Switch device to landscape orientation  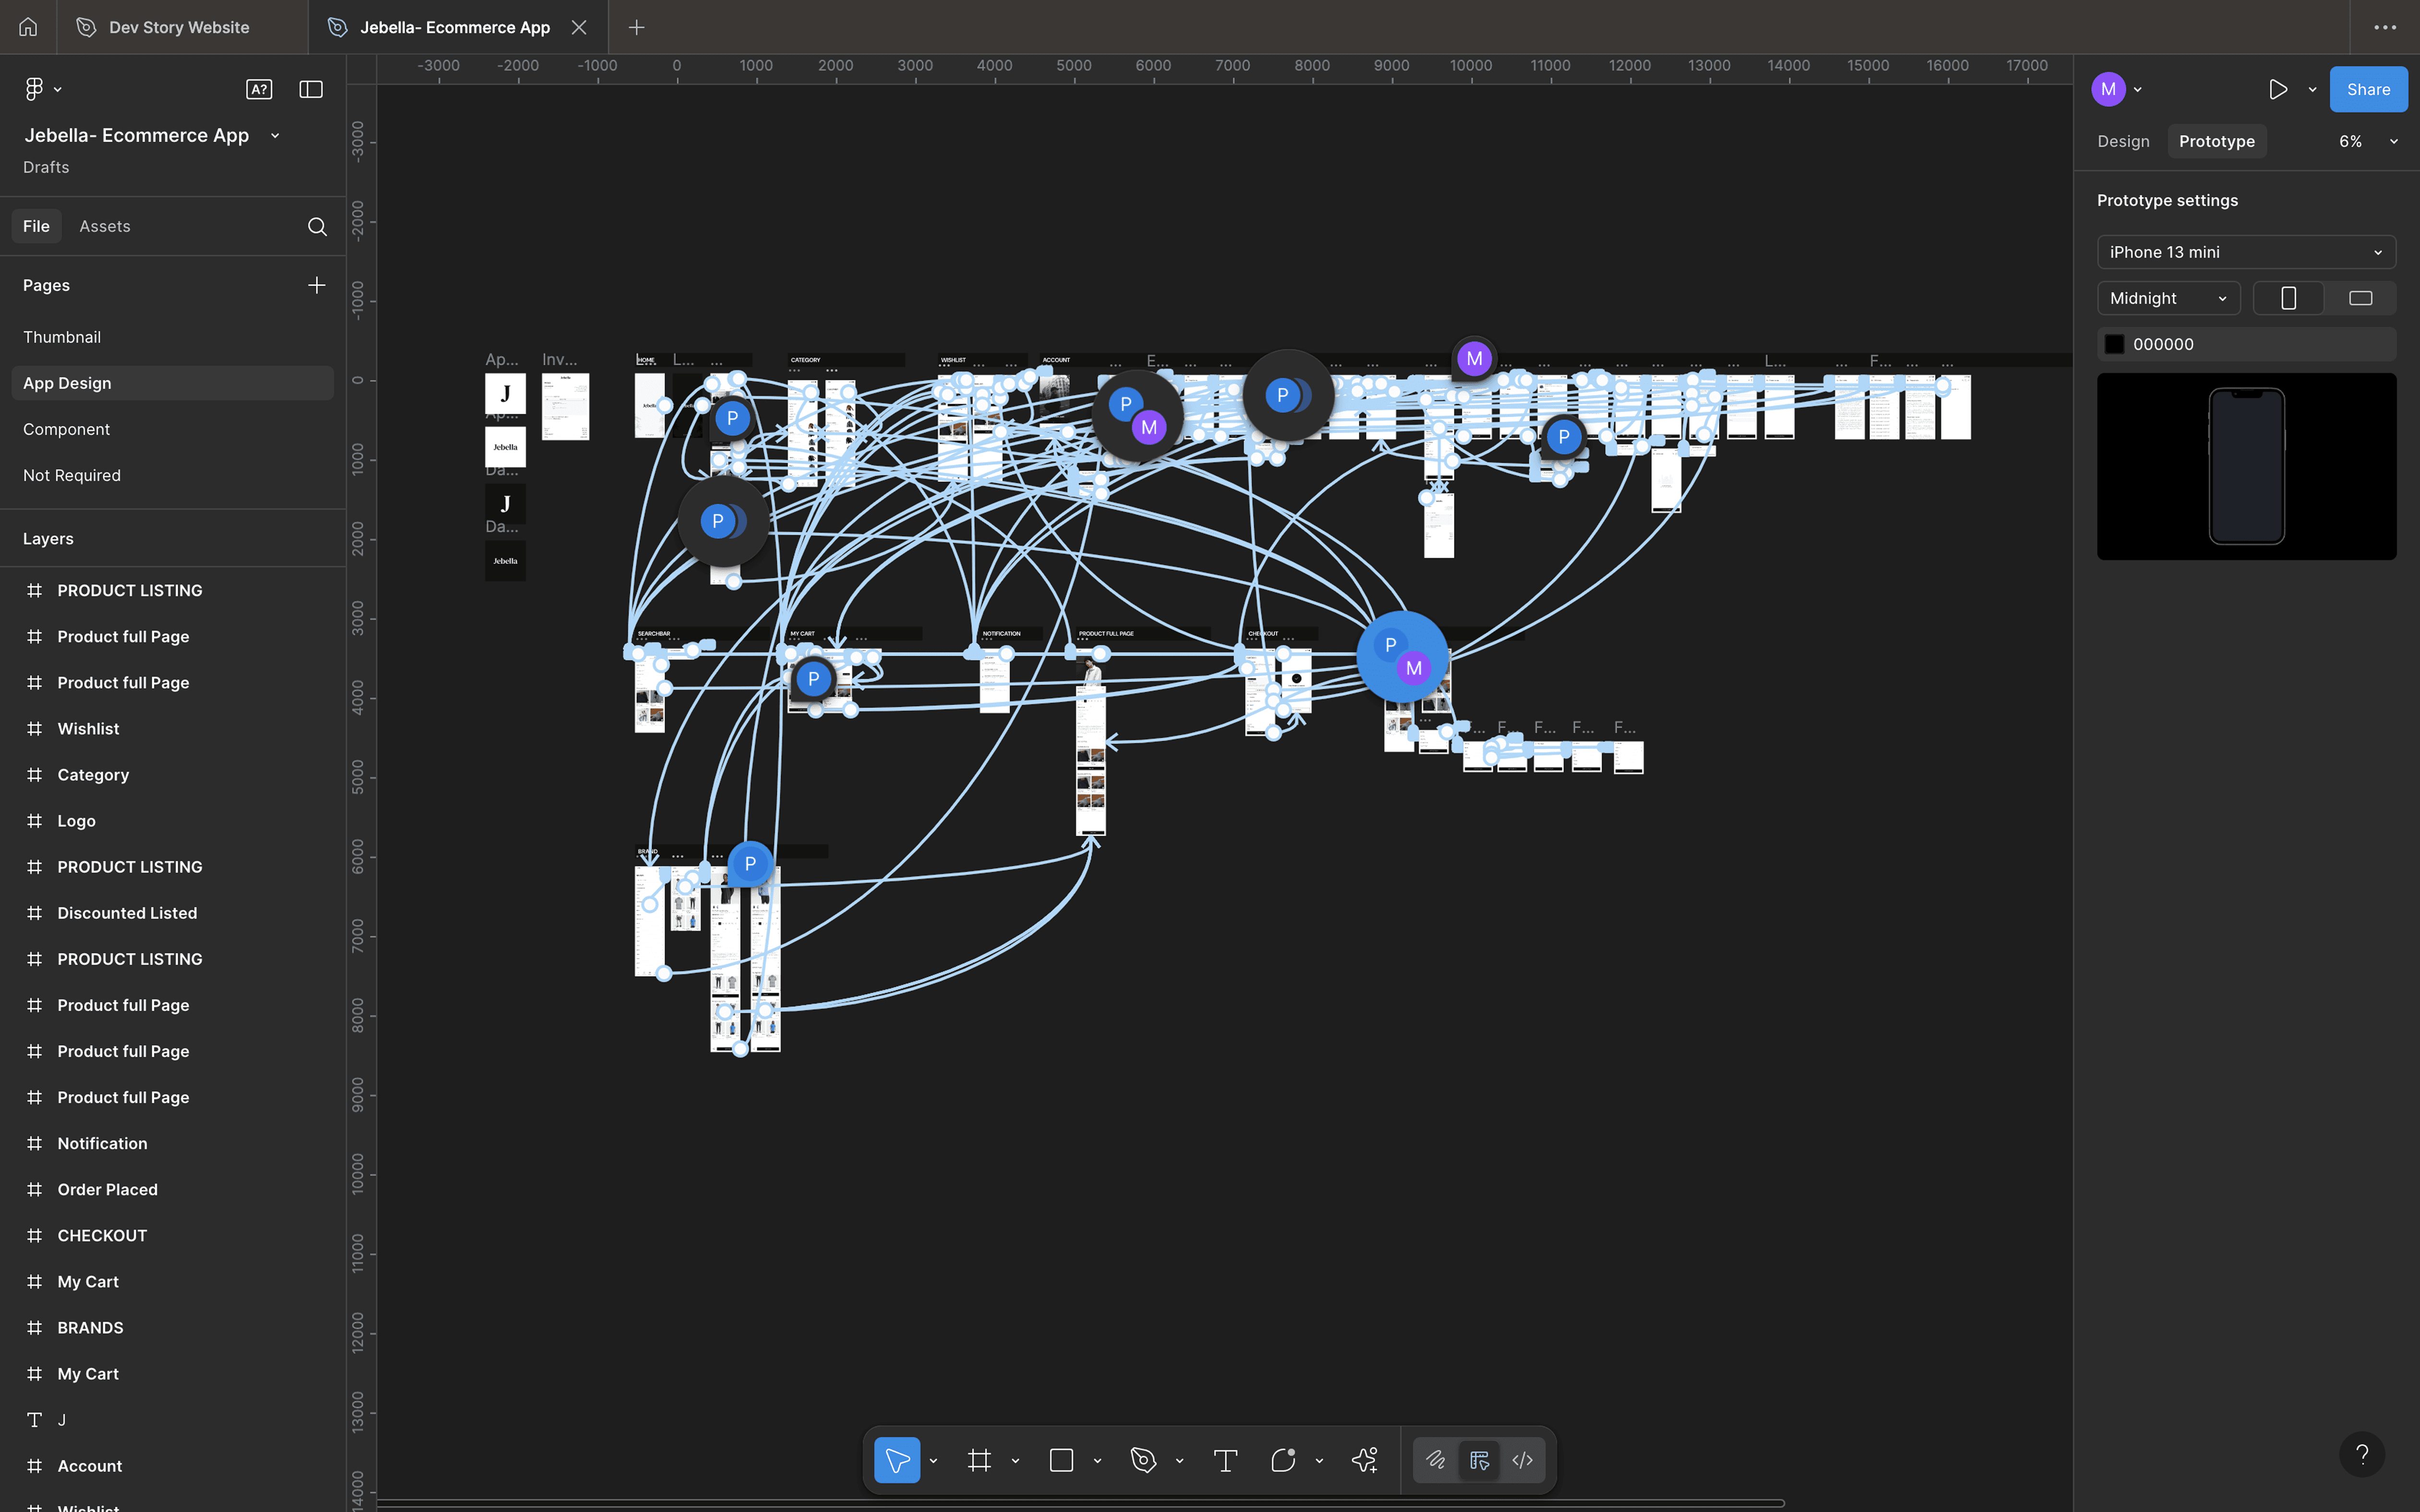[2360, 298]
